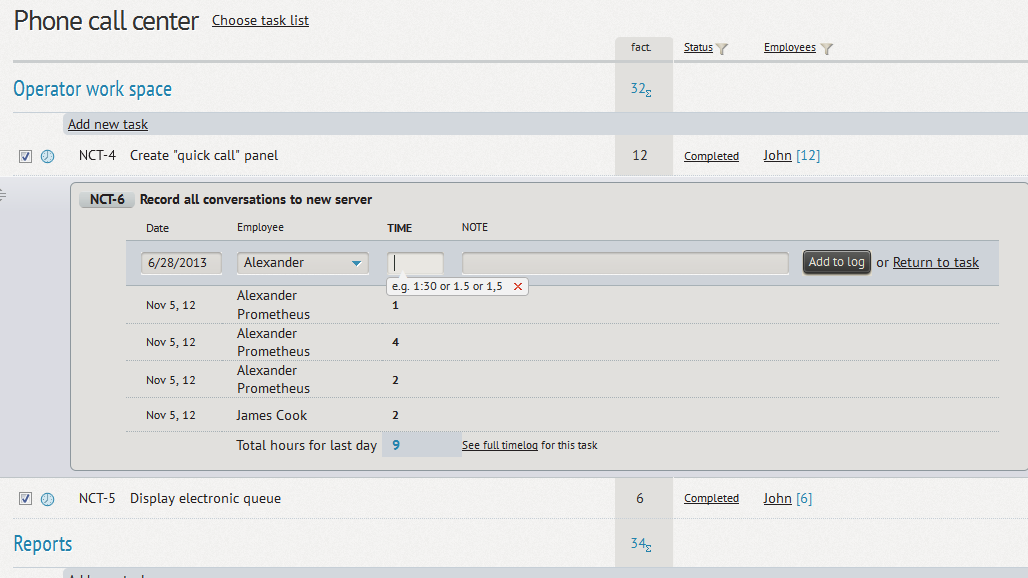Viewport: 1028px width, 578px height.
Task: Open the Employees column filter funnel
Action: click(827, 48)
